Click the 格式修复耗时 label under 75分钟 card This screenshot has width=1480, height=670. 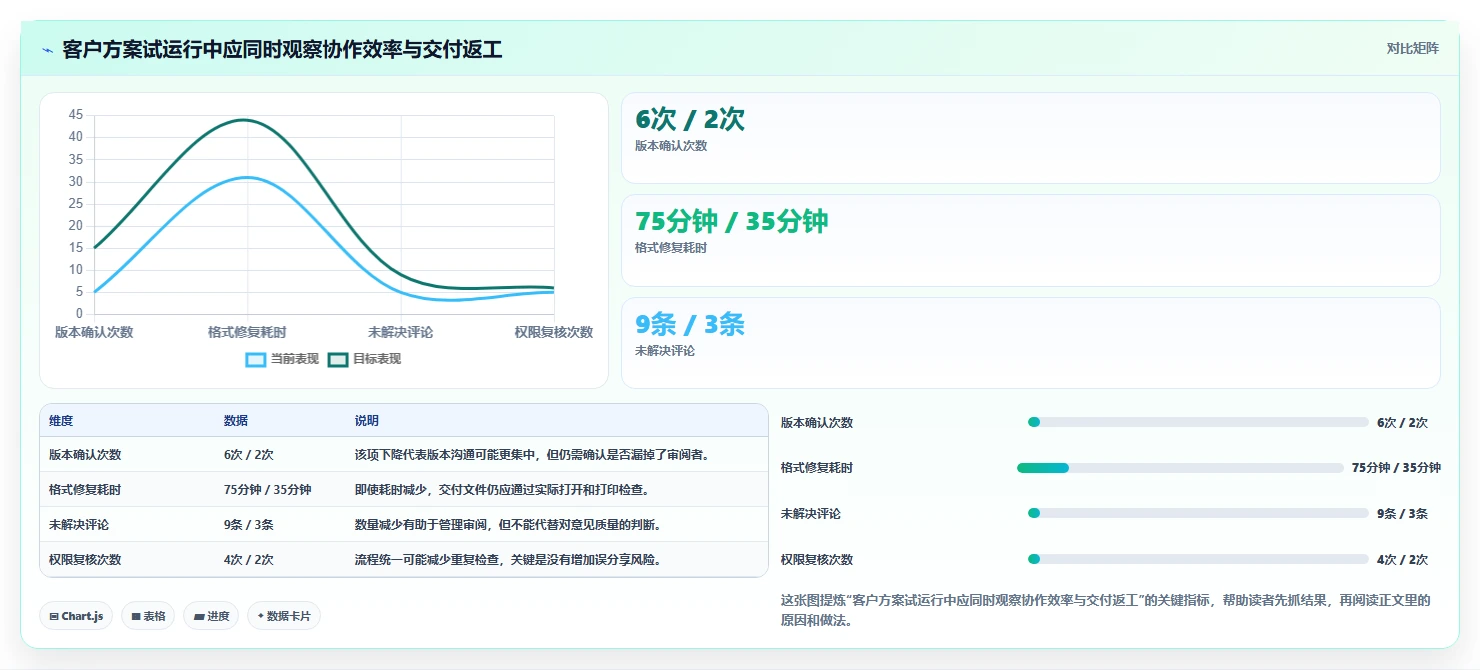click(671, 248)
